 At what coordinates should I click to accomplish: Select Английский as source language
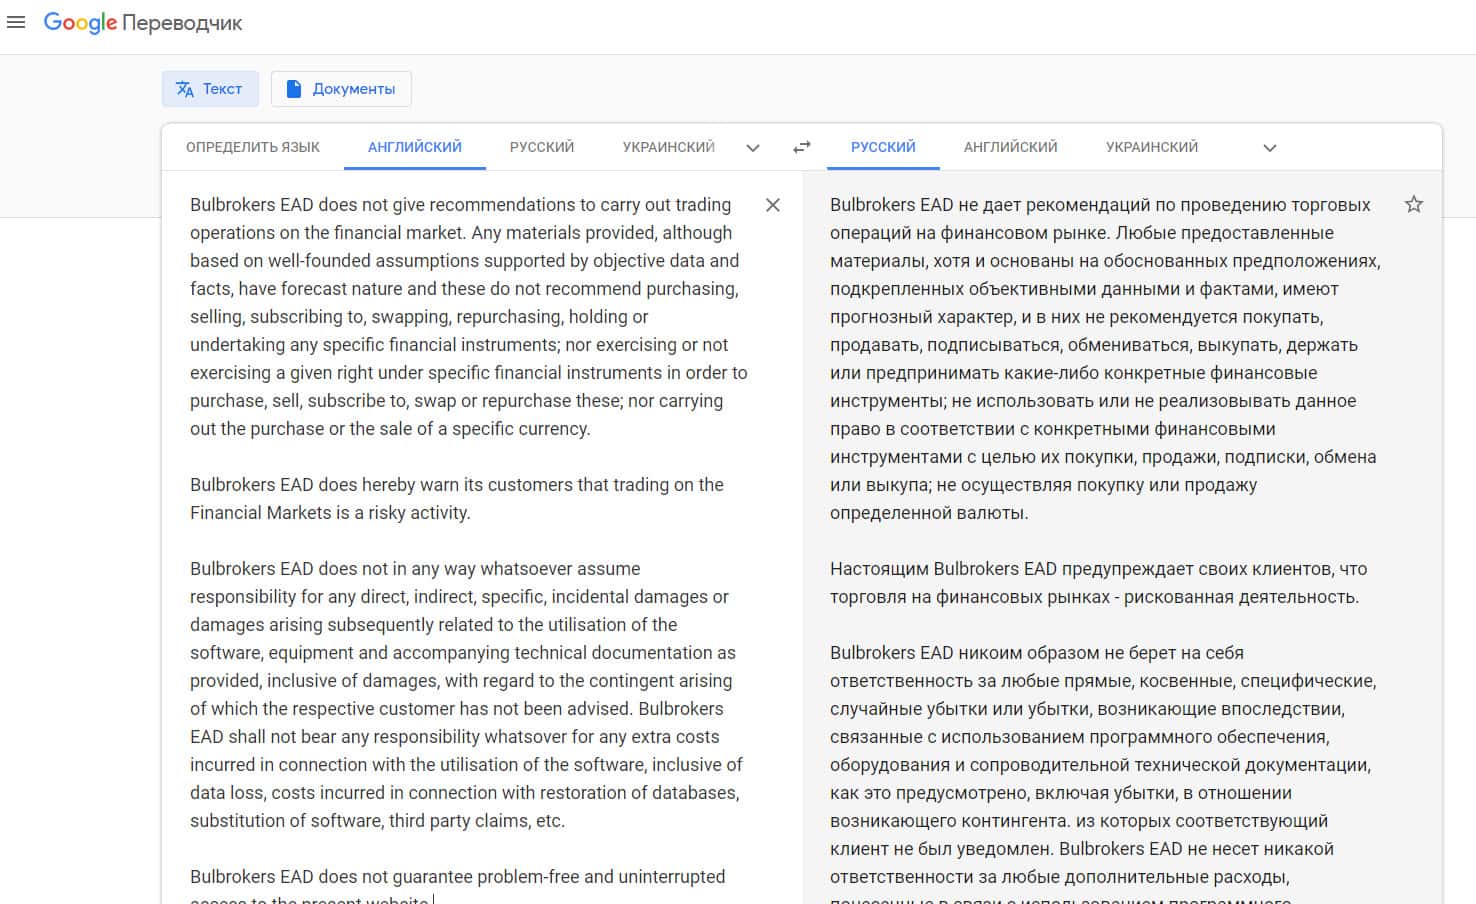[415, 147]
